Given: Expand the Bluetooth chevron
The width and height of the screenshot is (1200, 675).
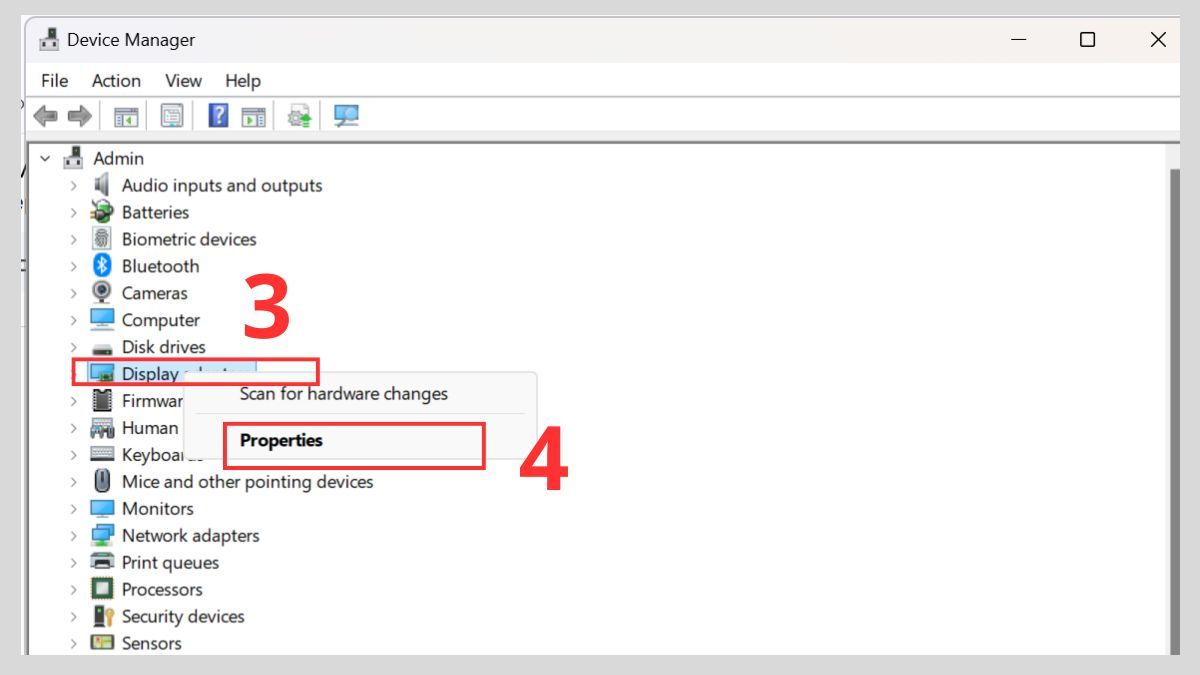Looking at the screenshot, I should [x=73, y=266].
